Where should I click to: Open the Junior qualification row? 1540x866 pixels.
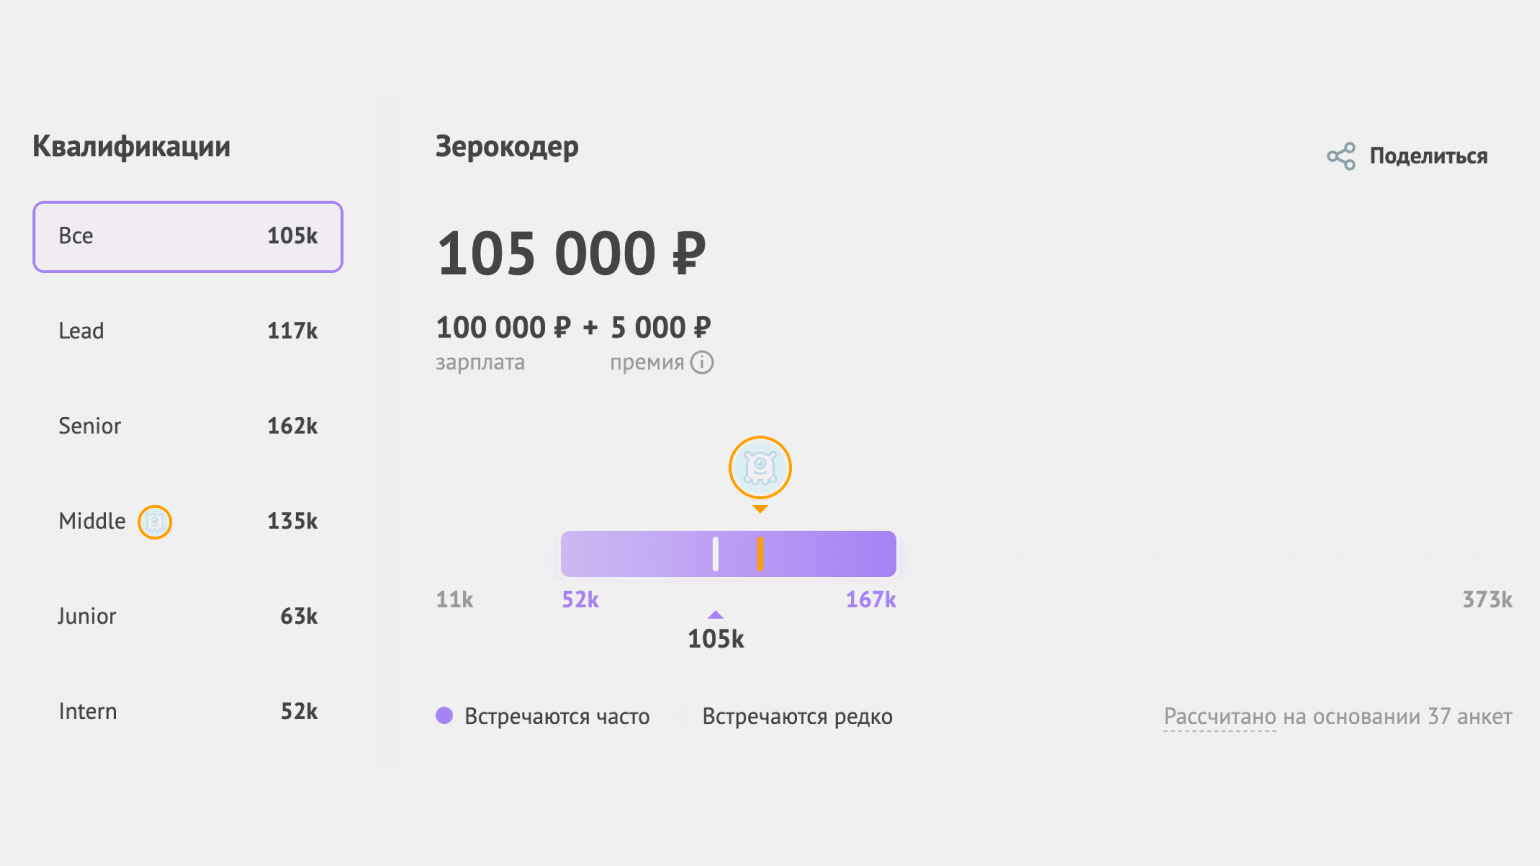click(x=188, y=616)
